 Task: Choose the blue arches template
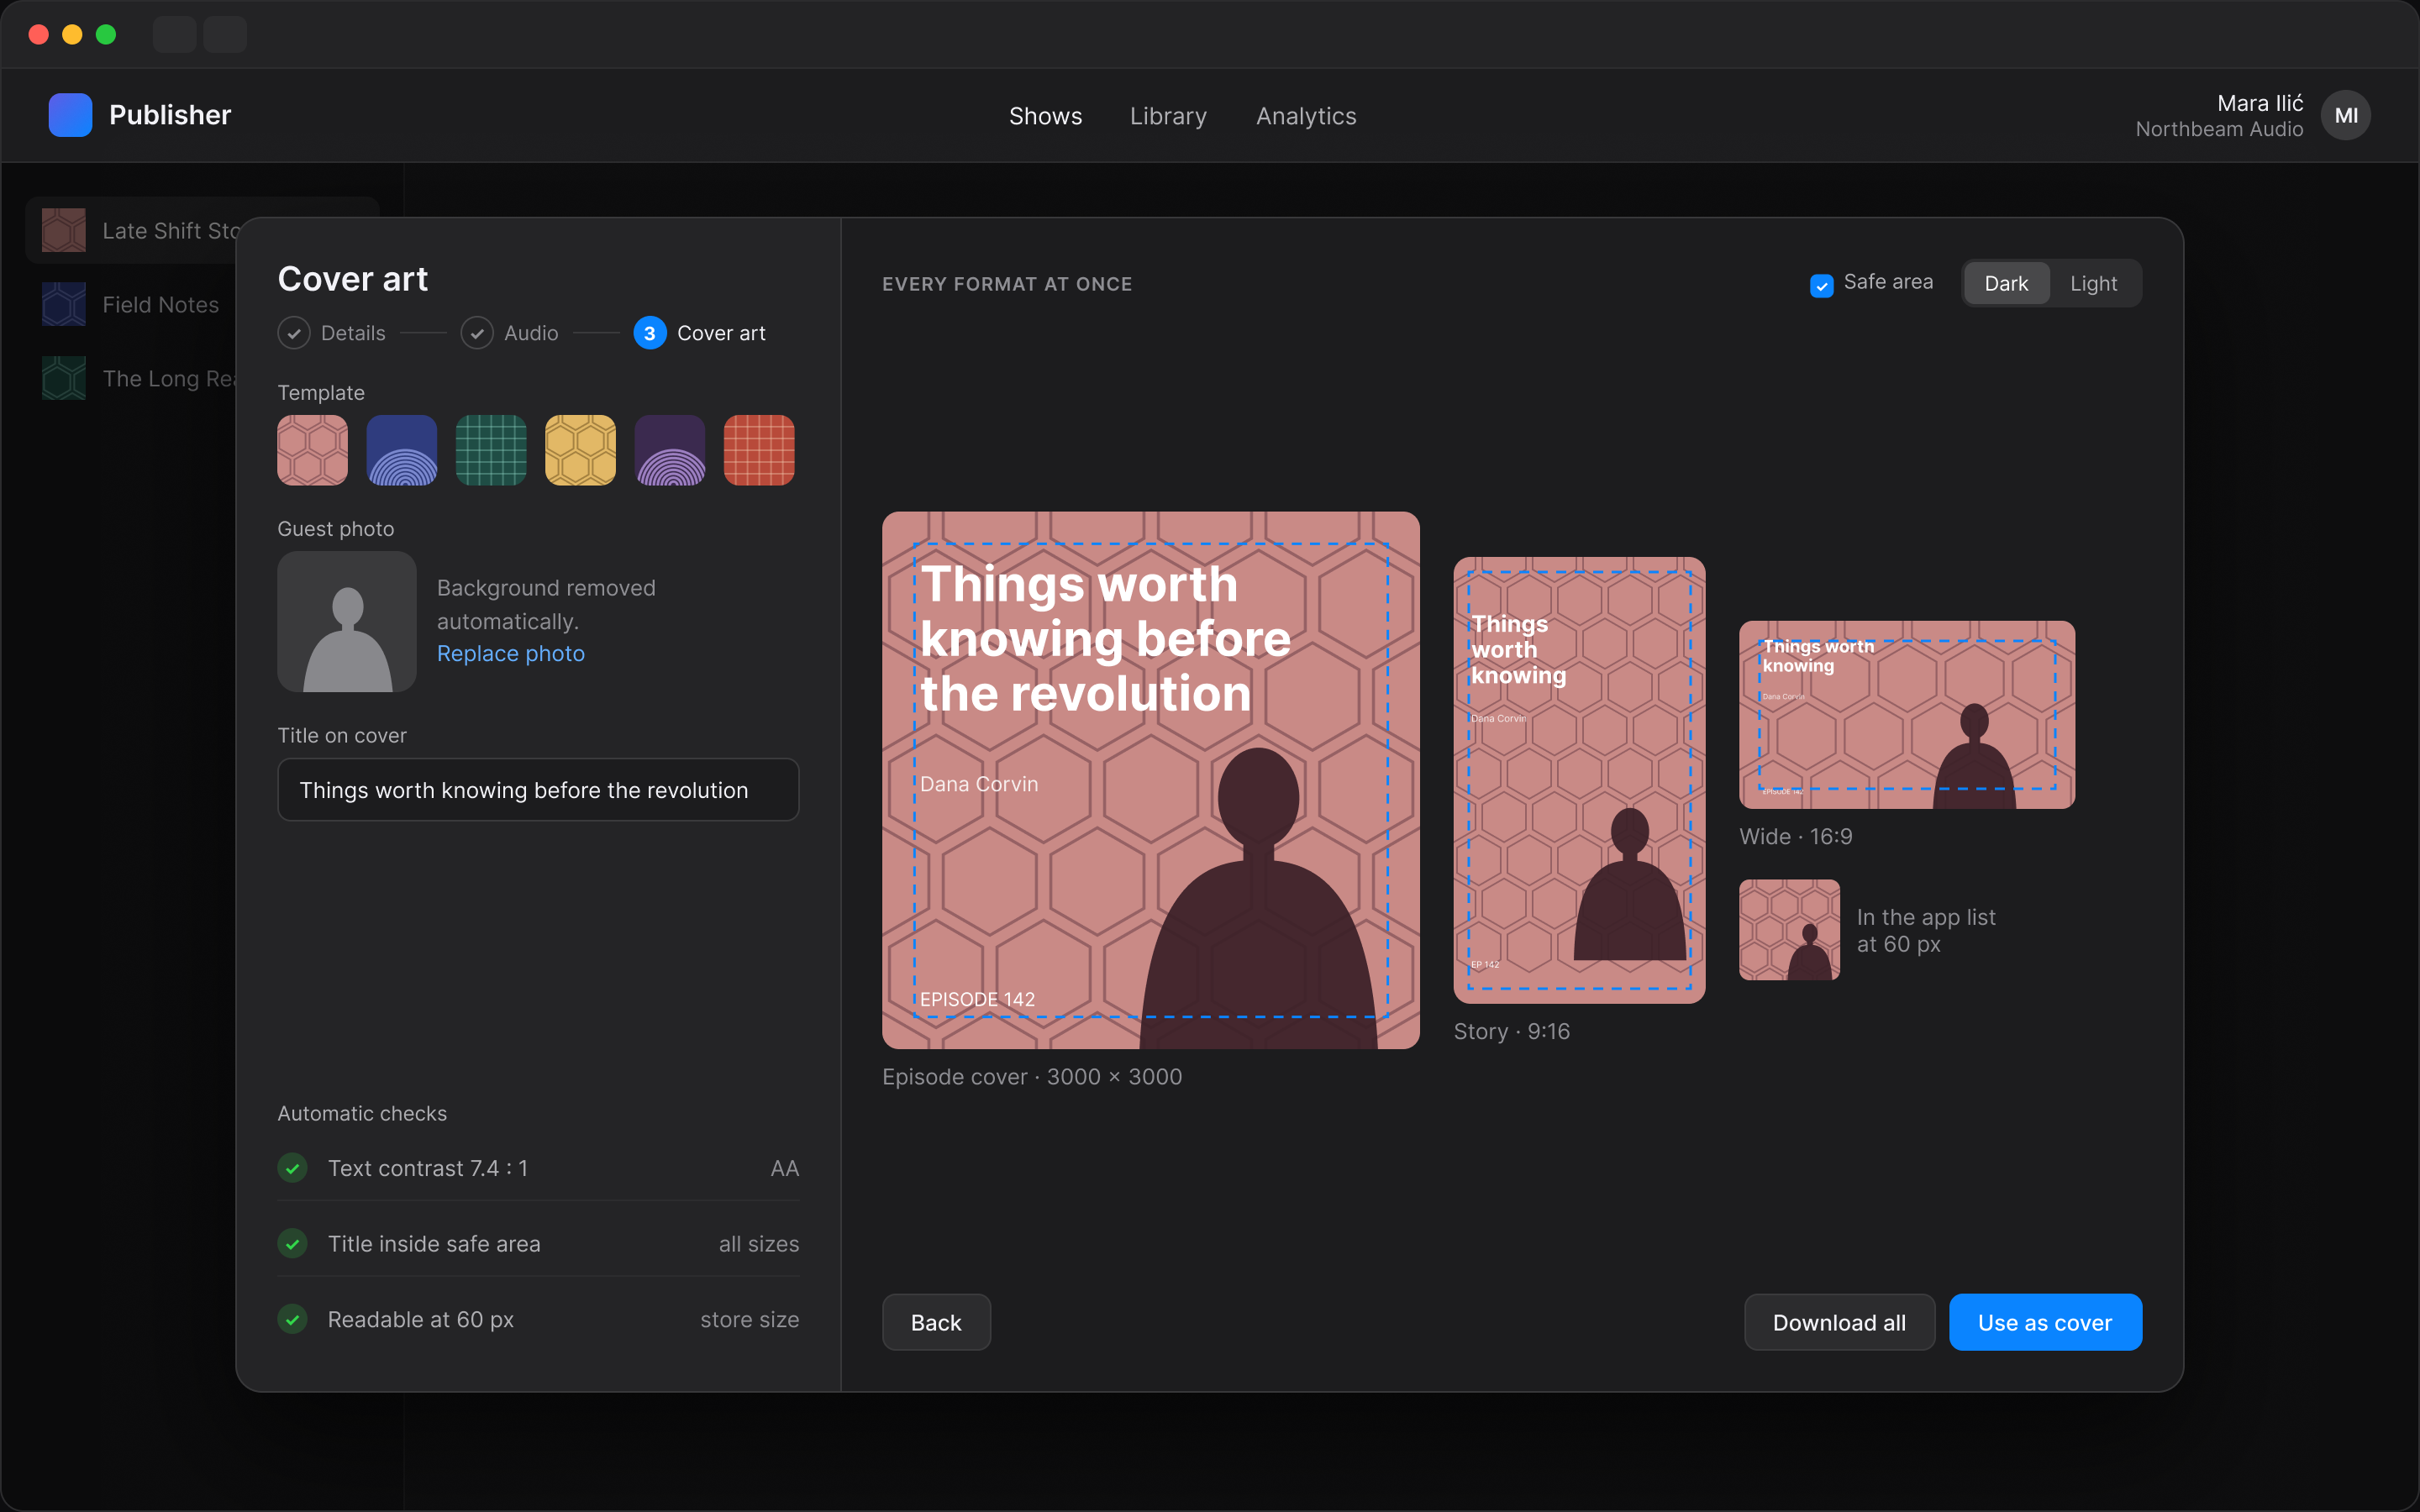click(402, 450)
